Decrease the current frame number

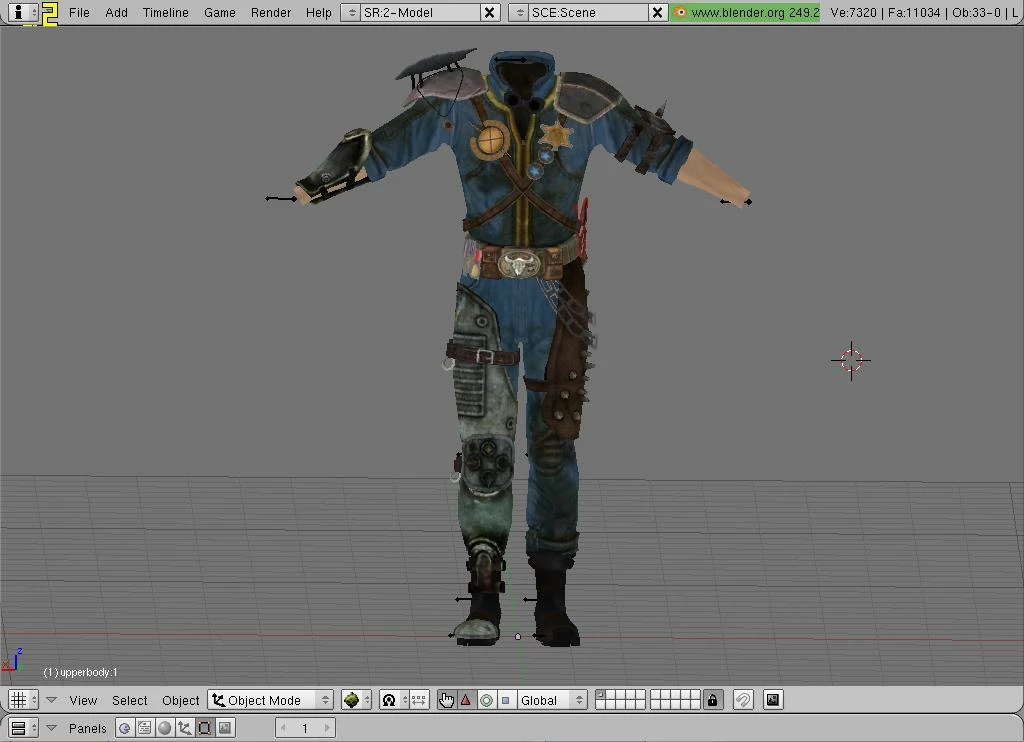[x=283, y=728]
